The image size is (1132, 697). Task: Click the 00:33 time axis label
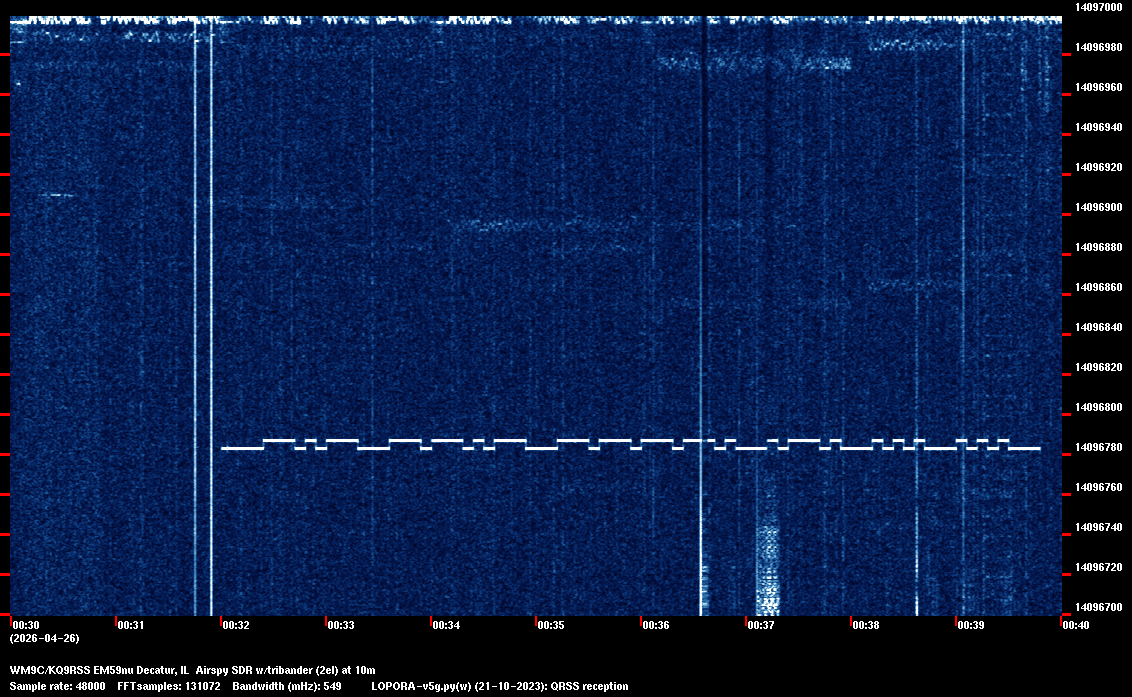[x=341, y=625]
